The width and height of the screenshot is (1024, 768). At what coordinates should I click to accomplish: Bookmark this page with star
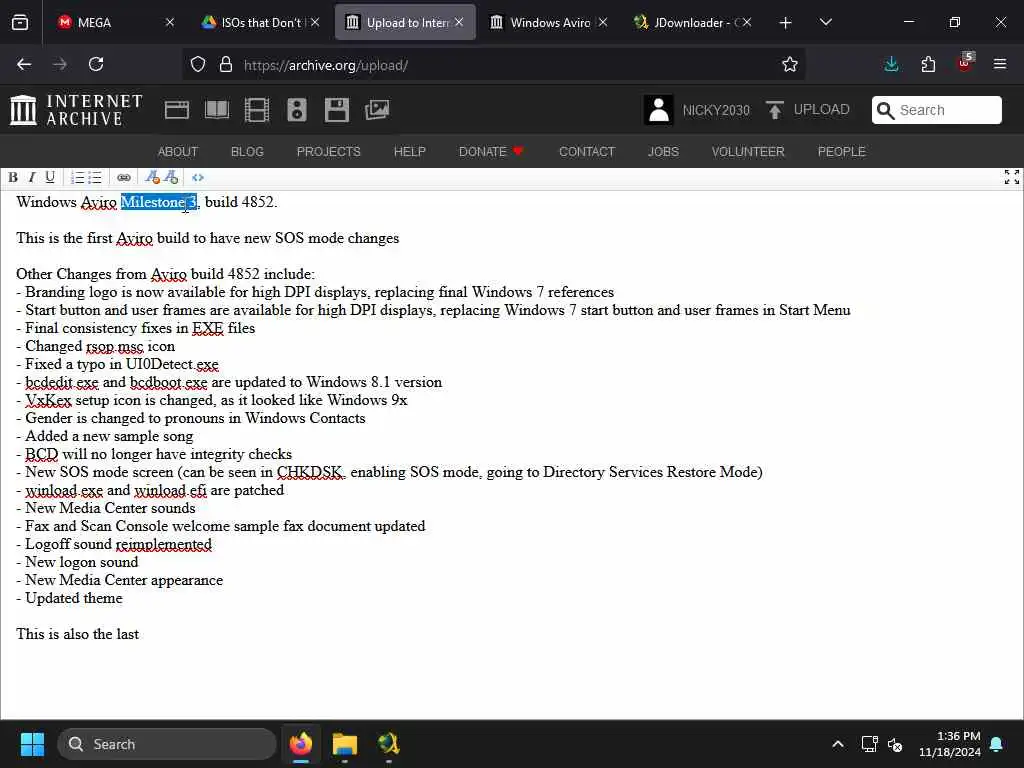[x=790, y=65]
